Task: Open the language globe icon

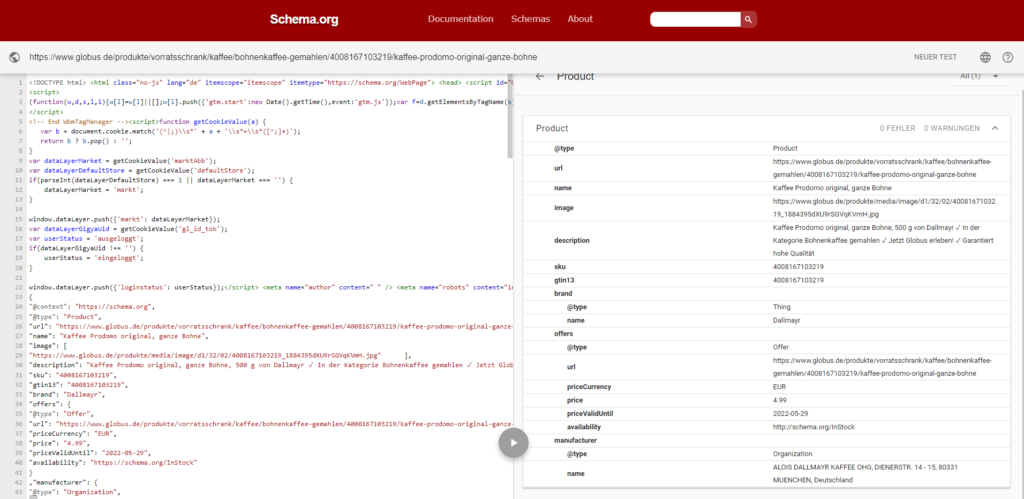Action: [985, 57]
